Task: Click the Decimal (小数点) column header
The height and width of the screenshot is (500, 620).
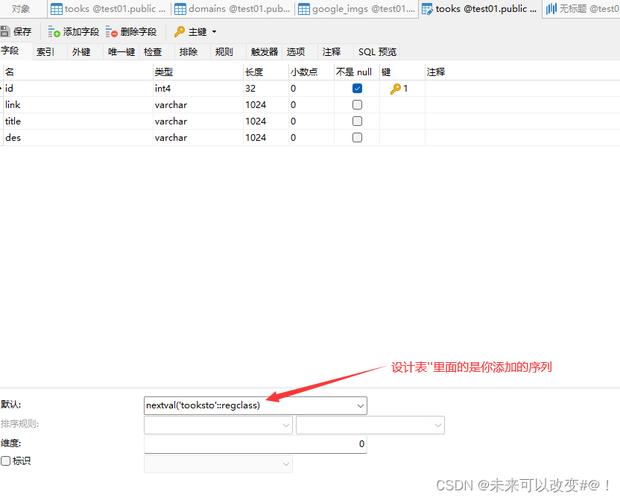Action: click(x=311, y=72)
